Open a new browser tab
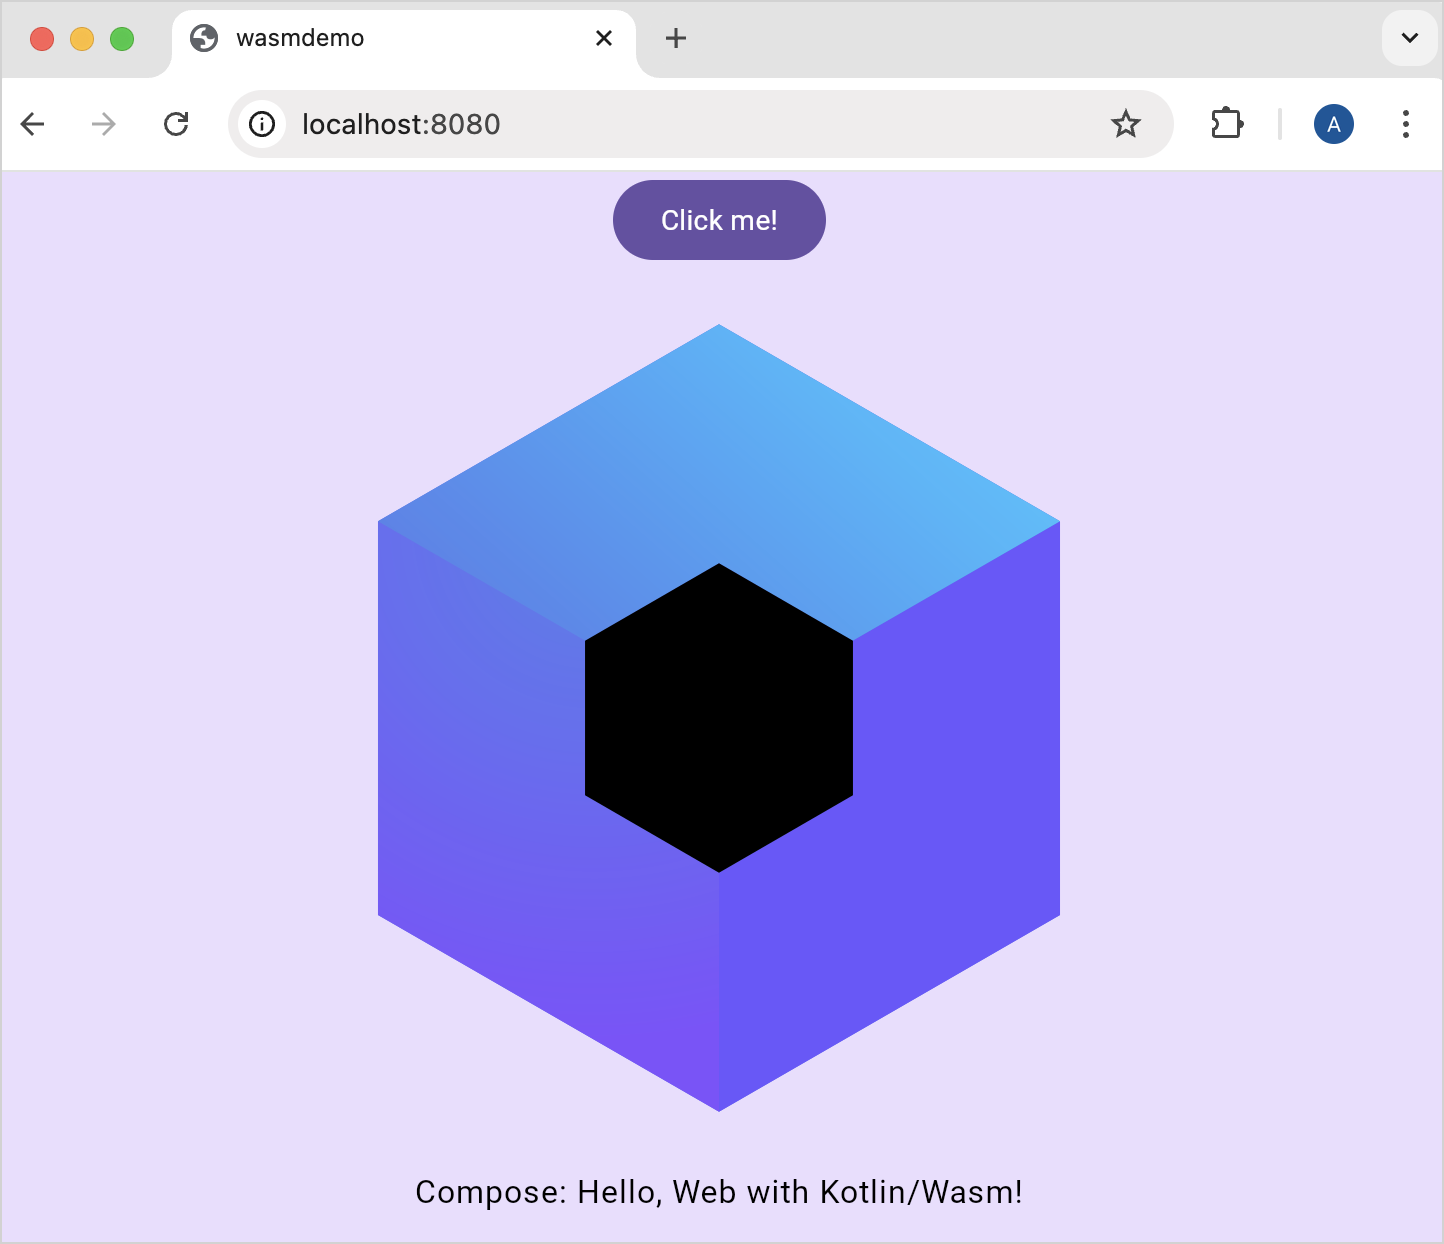This screenshot has height=1244, width=1444. 676,38
